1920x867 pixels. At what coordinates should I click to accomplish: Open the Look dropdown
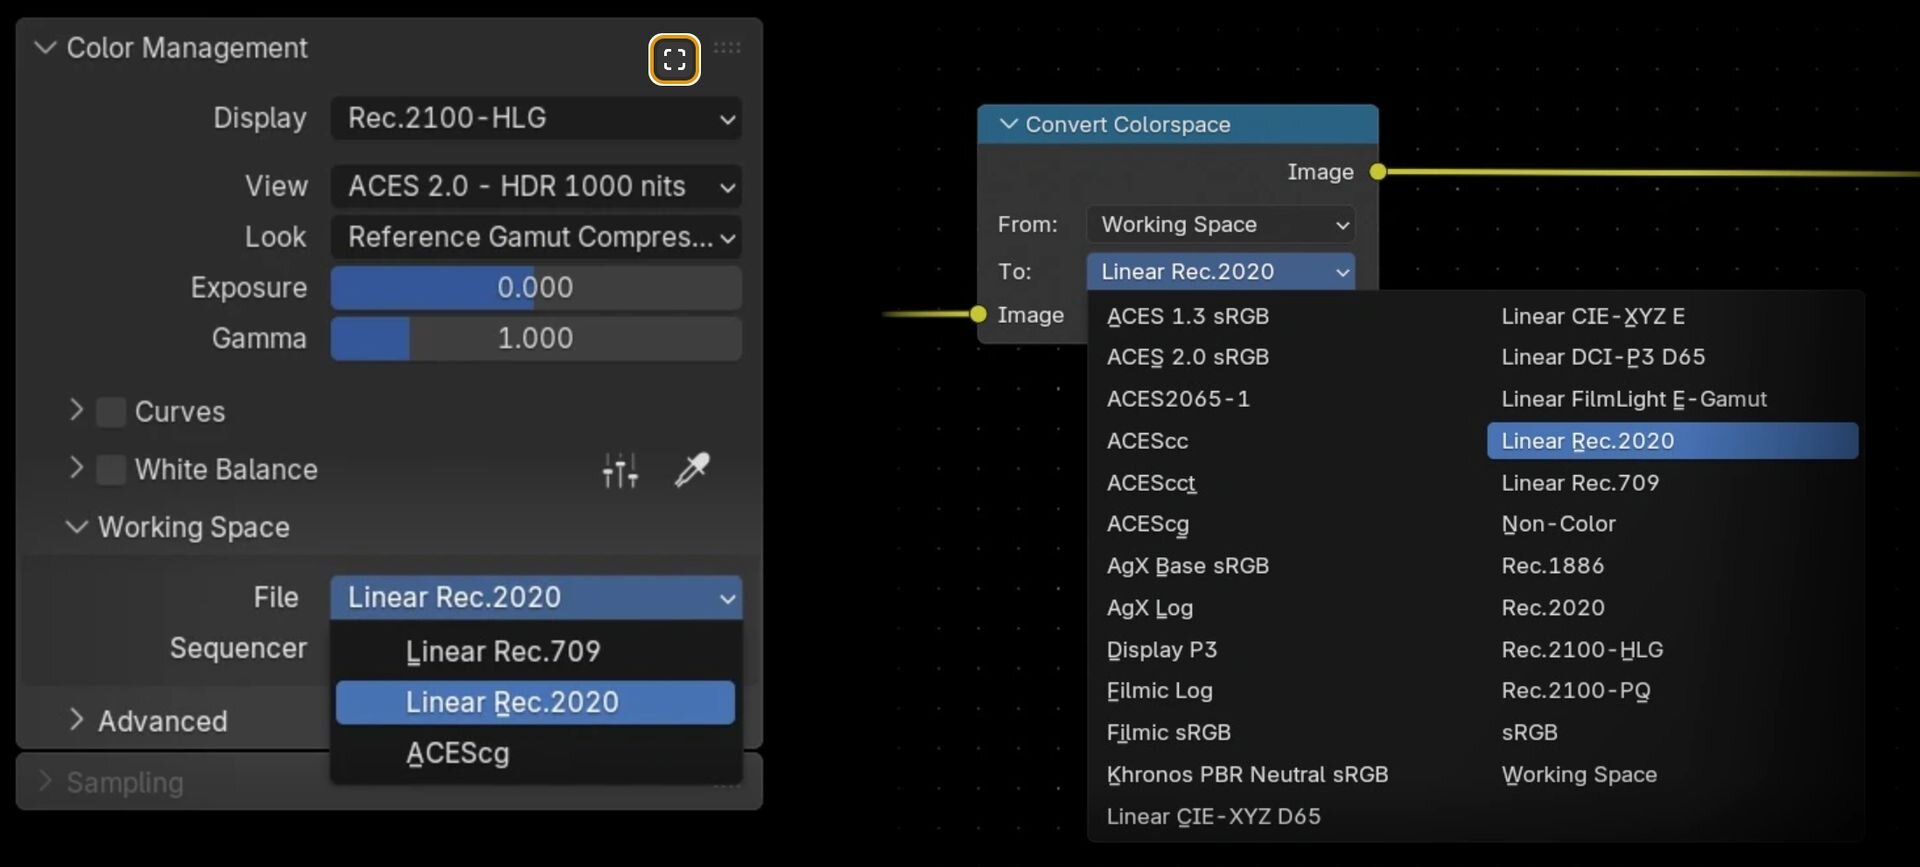coord(536,237)
